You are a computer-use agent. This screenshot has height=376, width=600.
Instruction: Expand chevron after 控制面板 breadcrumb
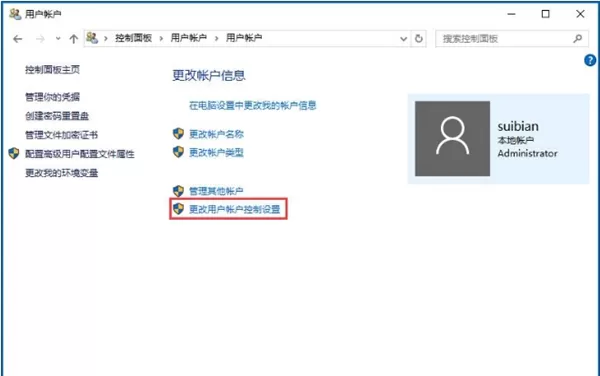[161, 38]
